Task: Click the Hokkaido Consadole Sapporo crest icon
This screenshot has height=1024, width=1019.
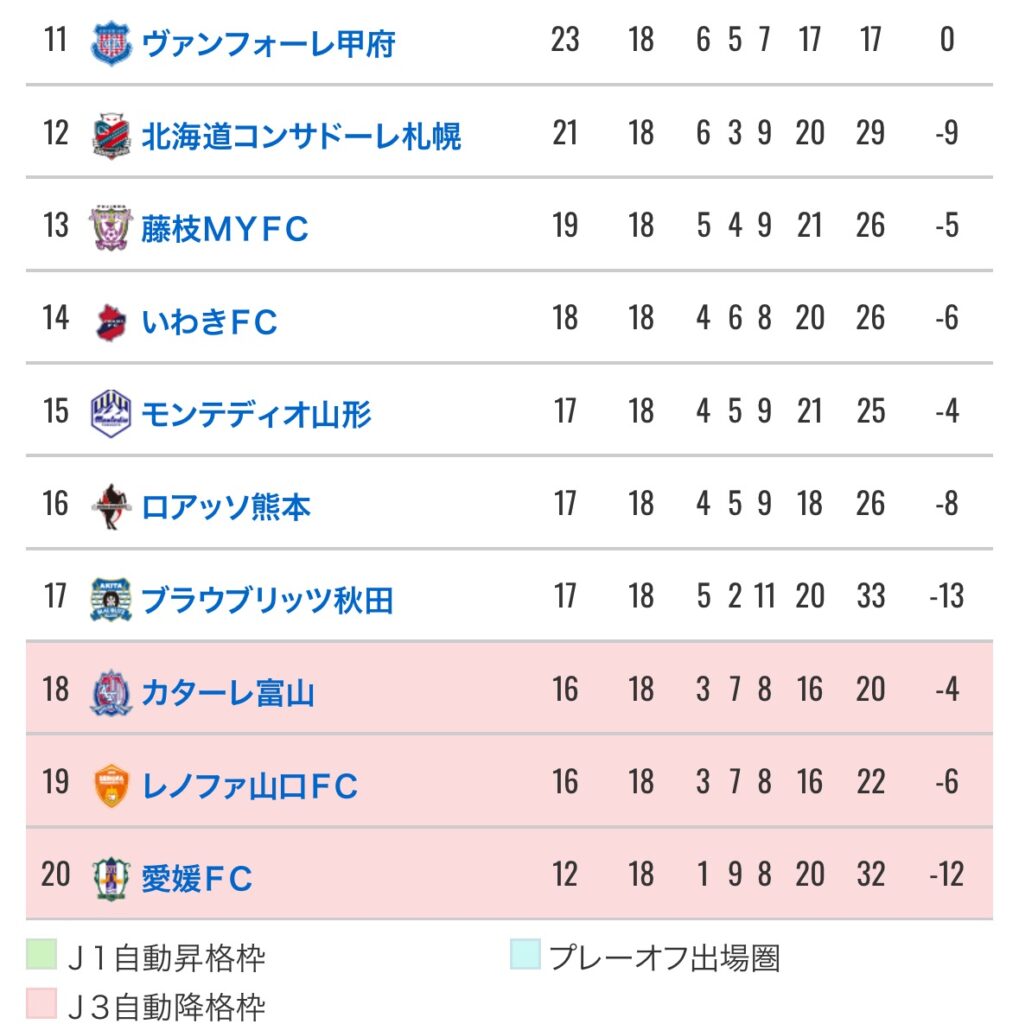Action: tap(111, 136)
